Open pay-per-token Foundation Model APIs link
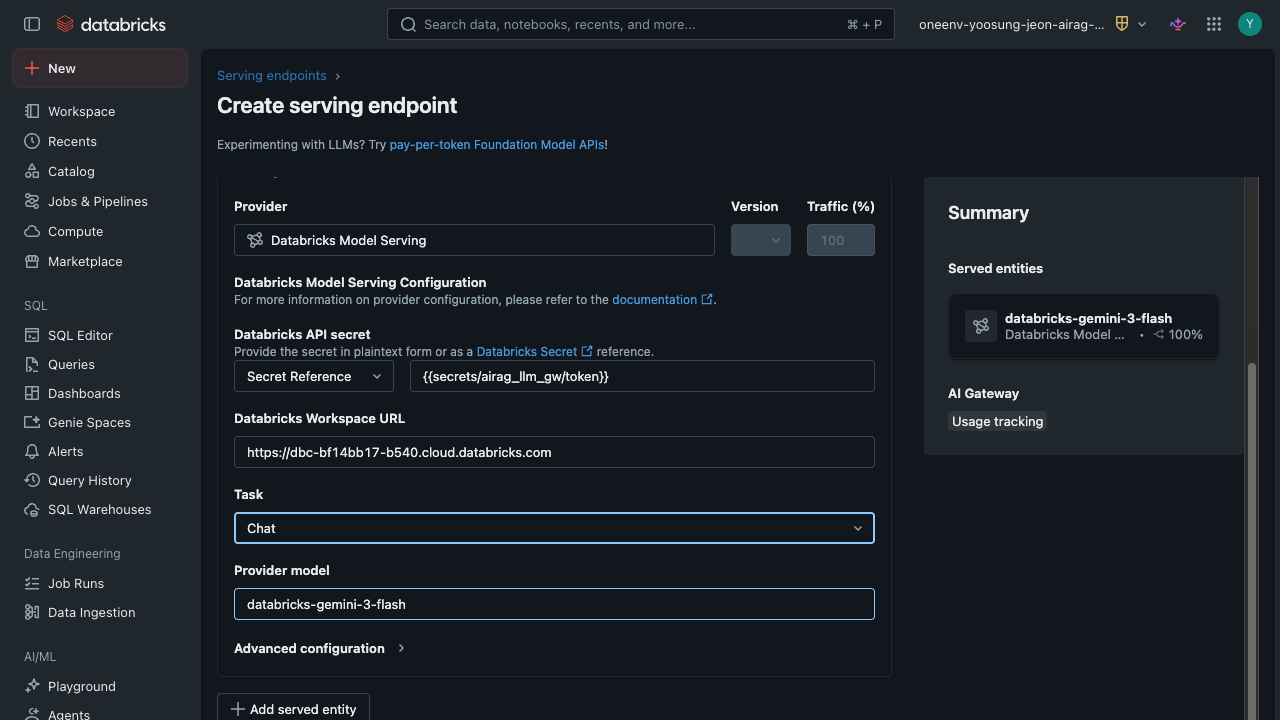Screen dimensions: 1280x720 (497, 144)
